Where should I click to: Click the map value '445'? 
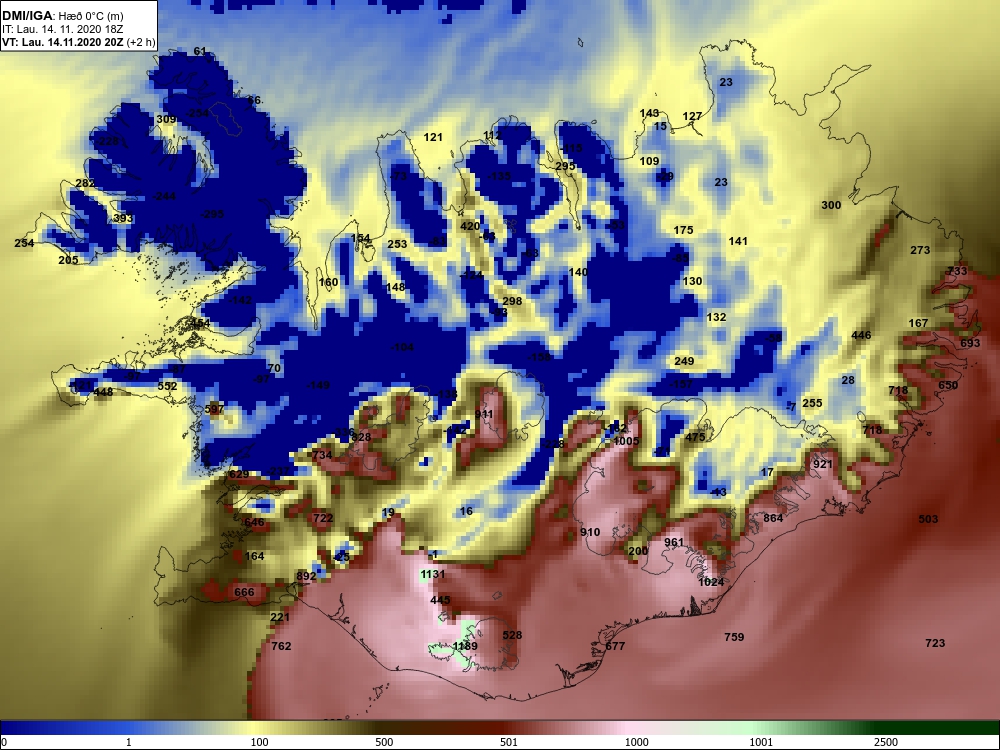pyautogui.click(x=440, y=599)
